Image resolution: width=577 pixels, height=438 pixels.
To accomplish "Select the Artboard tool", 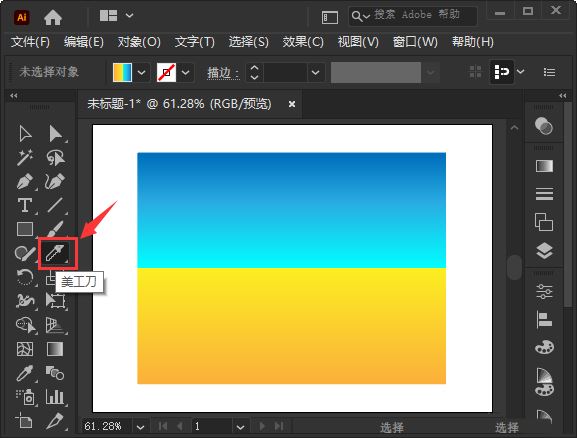I will click(25, 421).
